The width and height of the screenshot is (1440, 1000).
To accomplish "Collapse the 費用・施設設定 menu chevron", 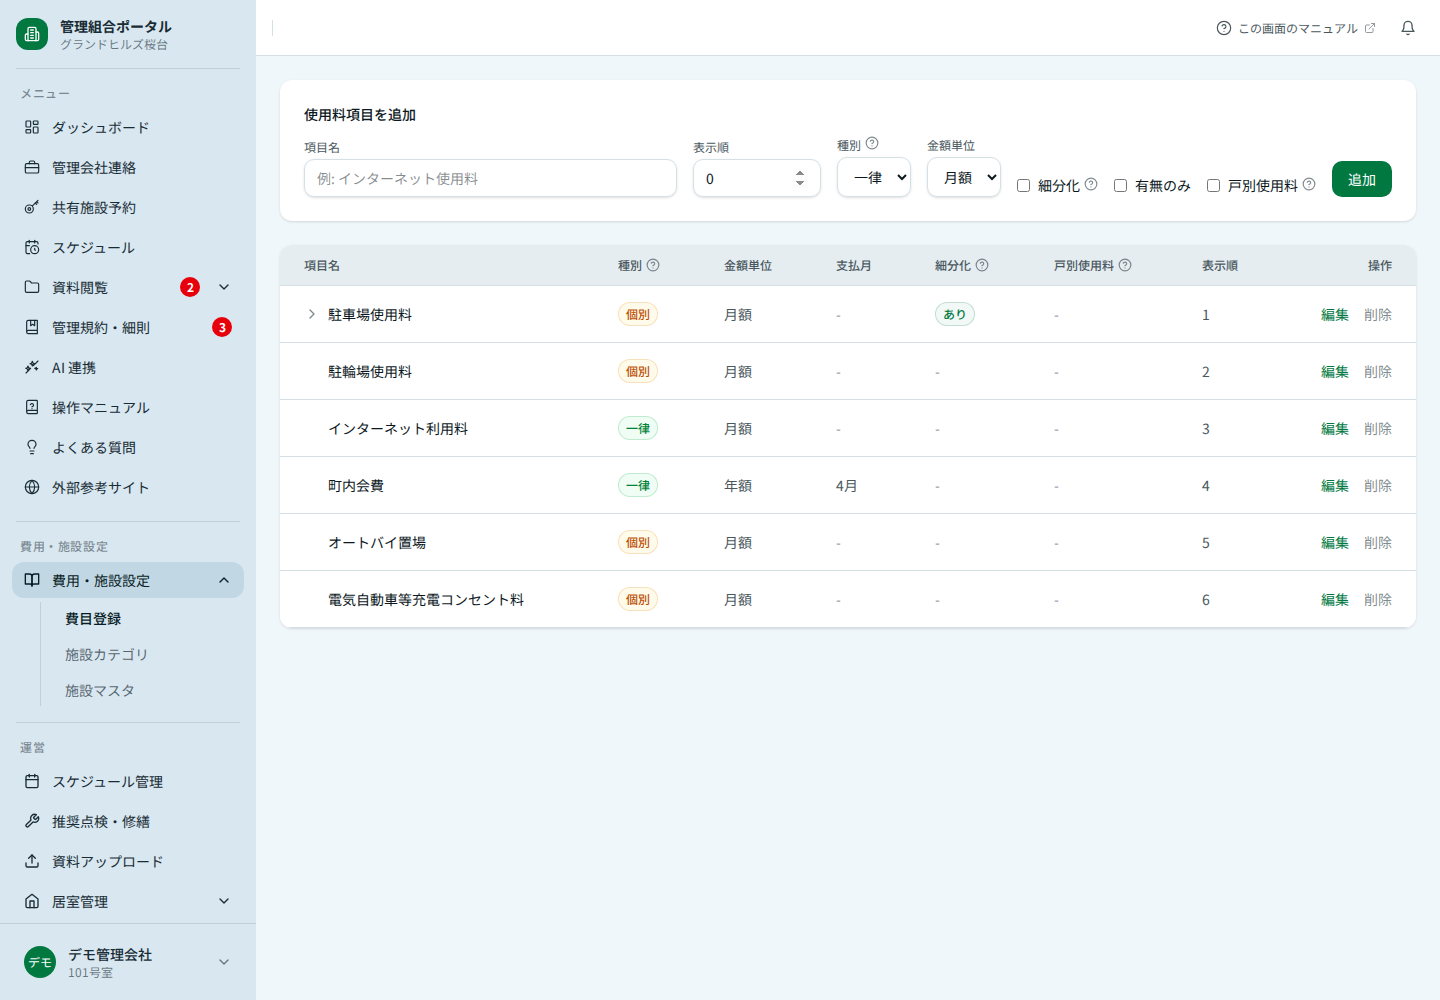I will pyautogui.click(x=224, y=580).
